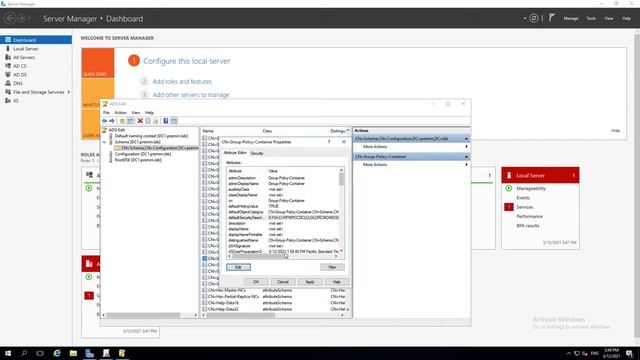Select defaultSecurityDescriptor attribute row
Image resolution: width=640 pixels, height=360 pixels.
(x=284, y=218)
